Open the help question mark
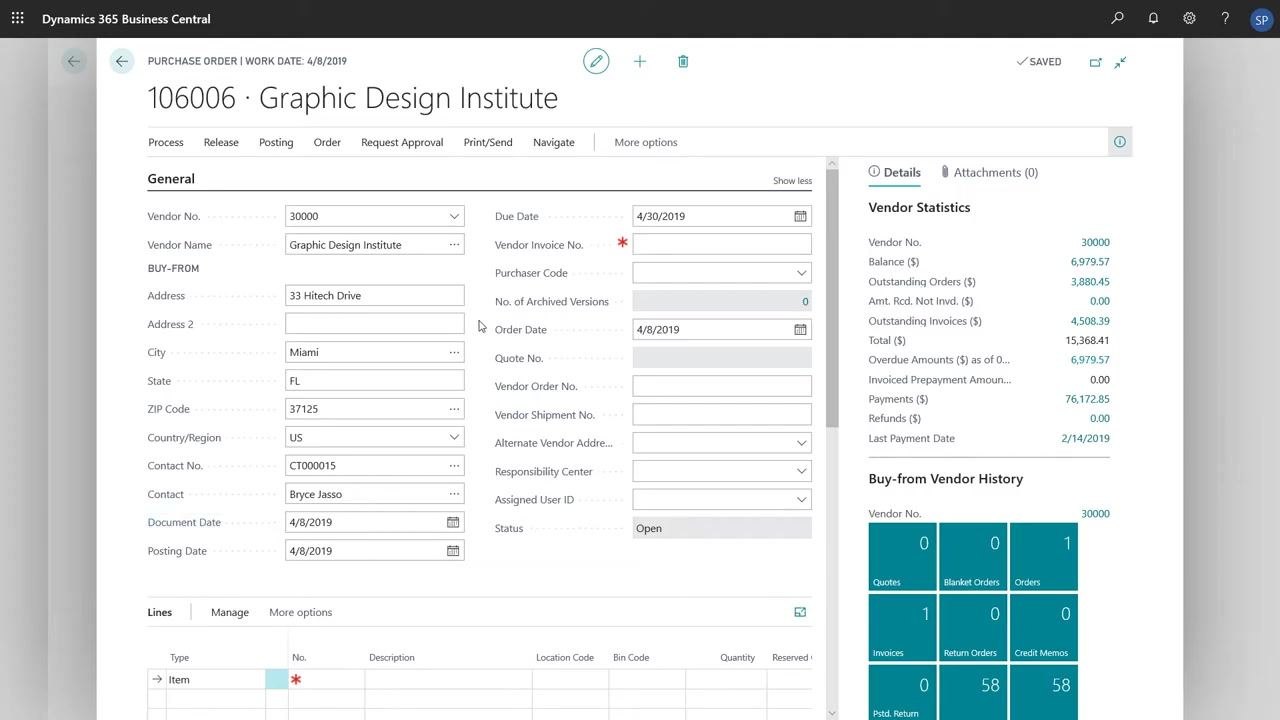Screen dimensions: 1280x720 coord(1225,18)
